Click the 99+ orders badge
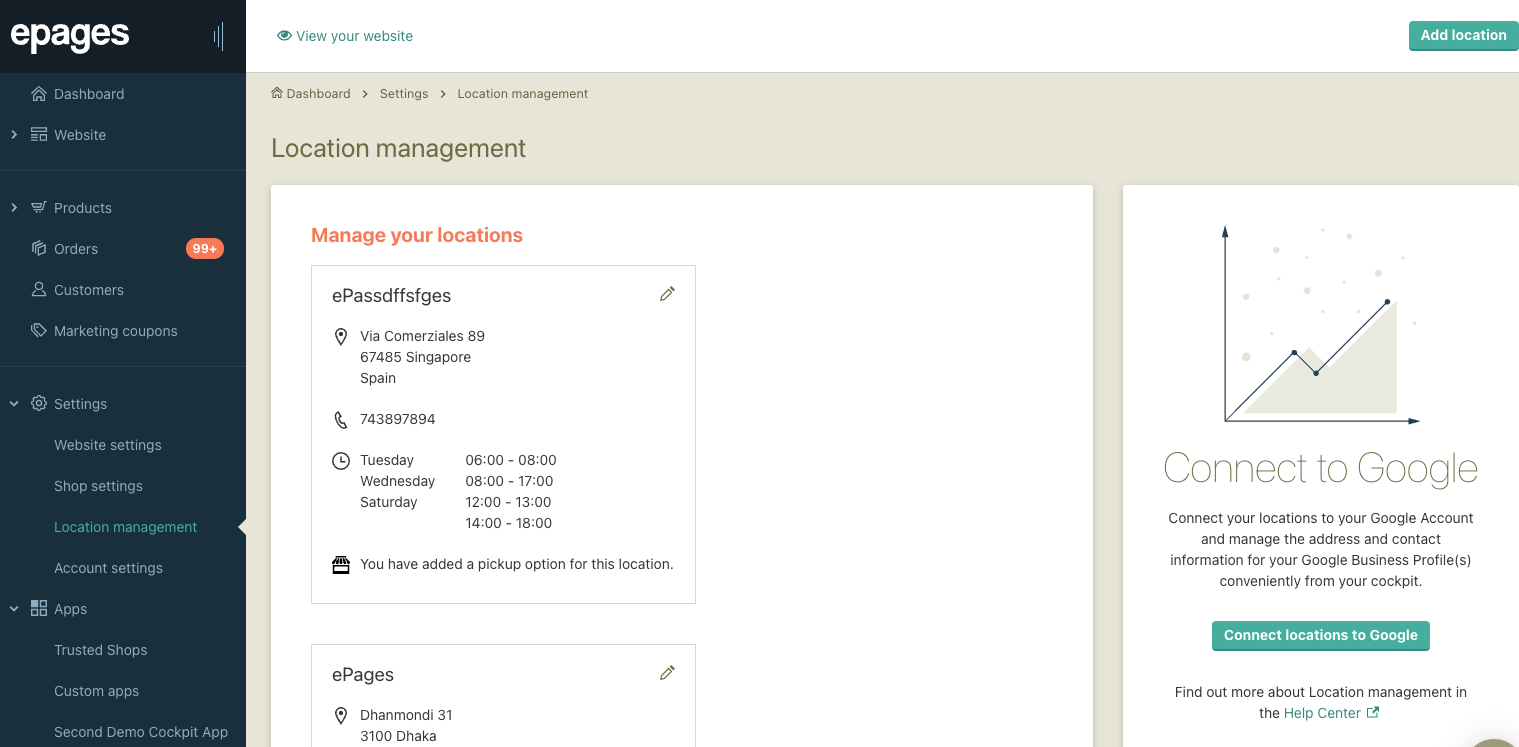This screenshot has height=747, width=1519. 205,249
